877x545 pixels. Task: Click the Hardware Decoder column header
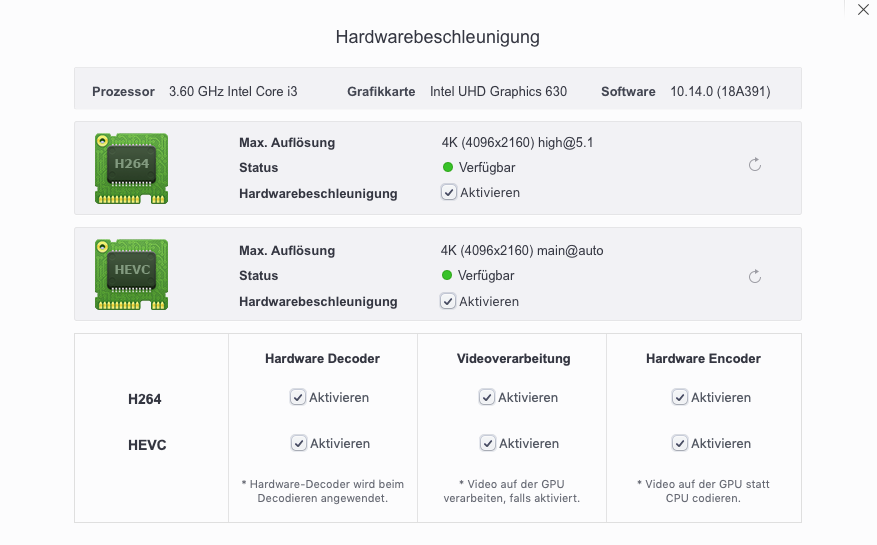(322, 358)
